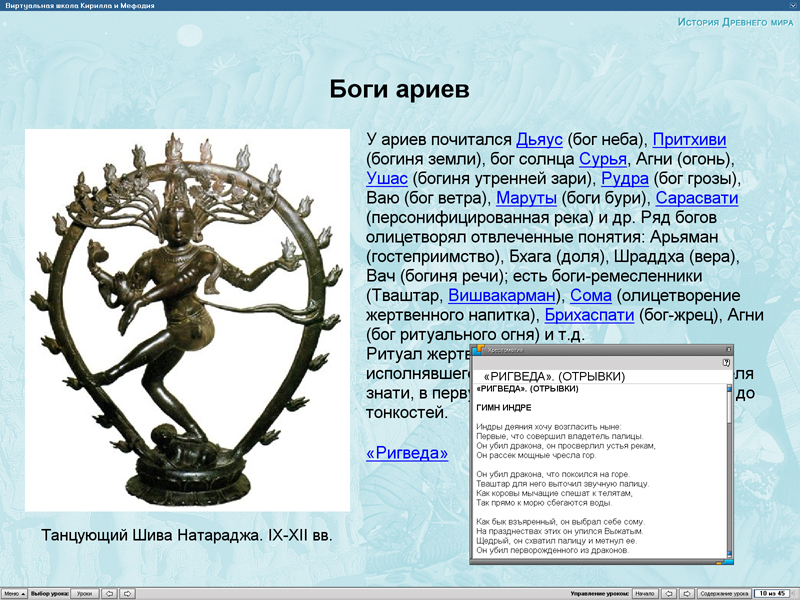Viewport: 800px width, 600px height.
Task: Click the 'ГИМН ИНДРЕ' heading in popup
Action: coord(504,408)
